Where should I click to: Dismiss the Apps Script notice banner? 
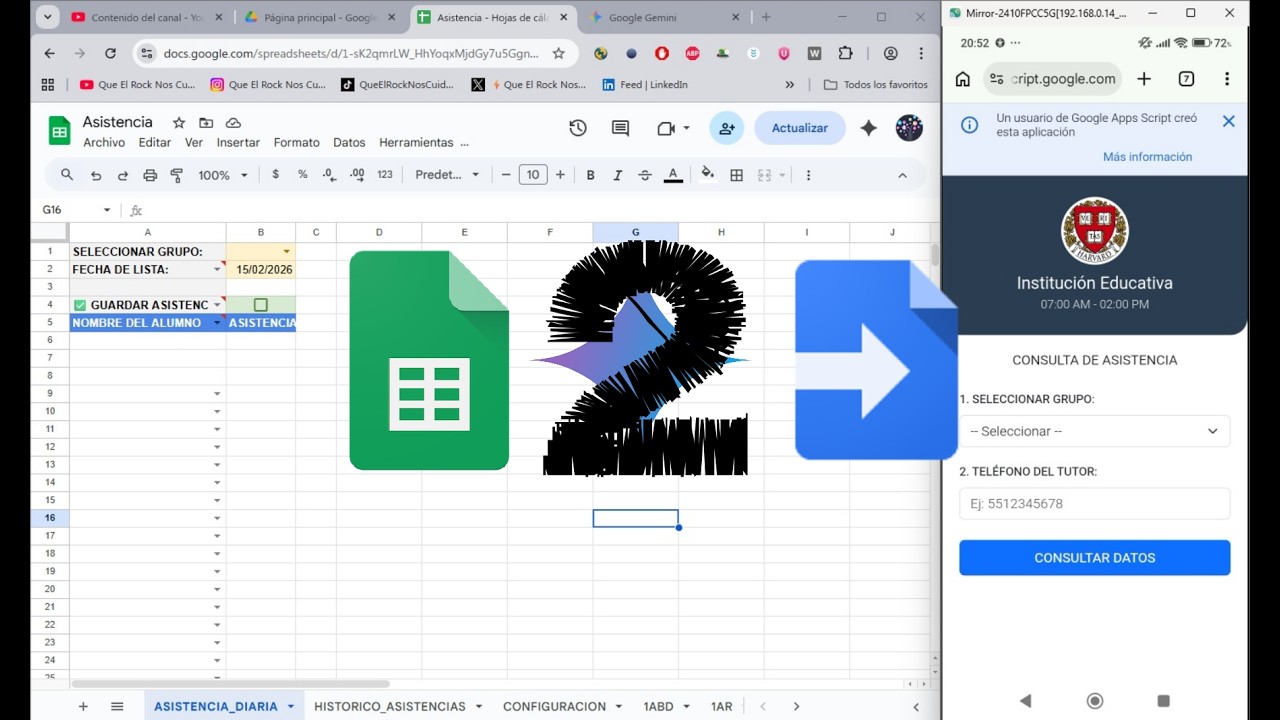coord(1229,121)
